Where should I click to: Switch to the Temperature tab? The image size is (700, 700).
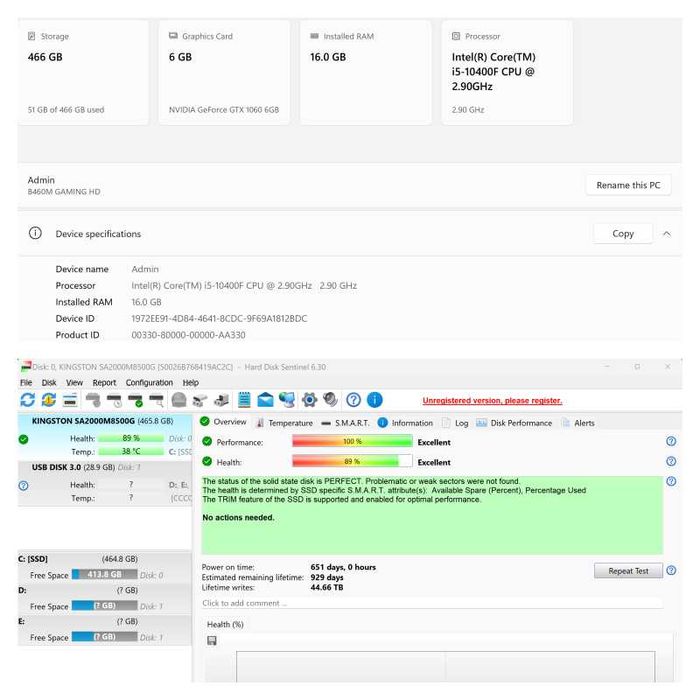click(284, 423)
